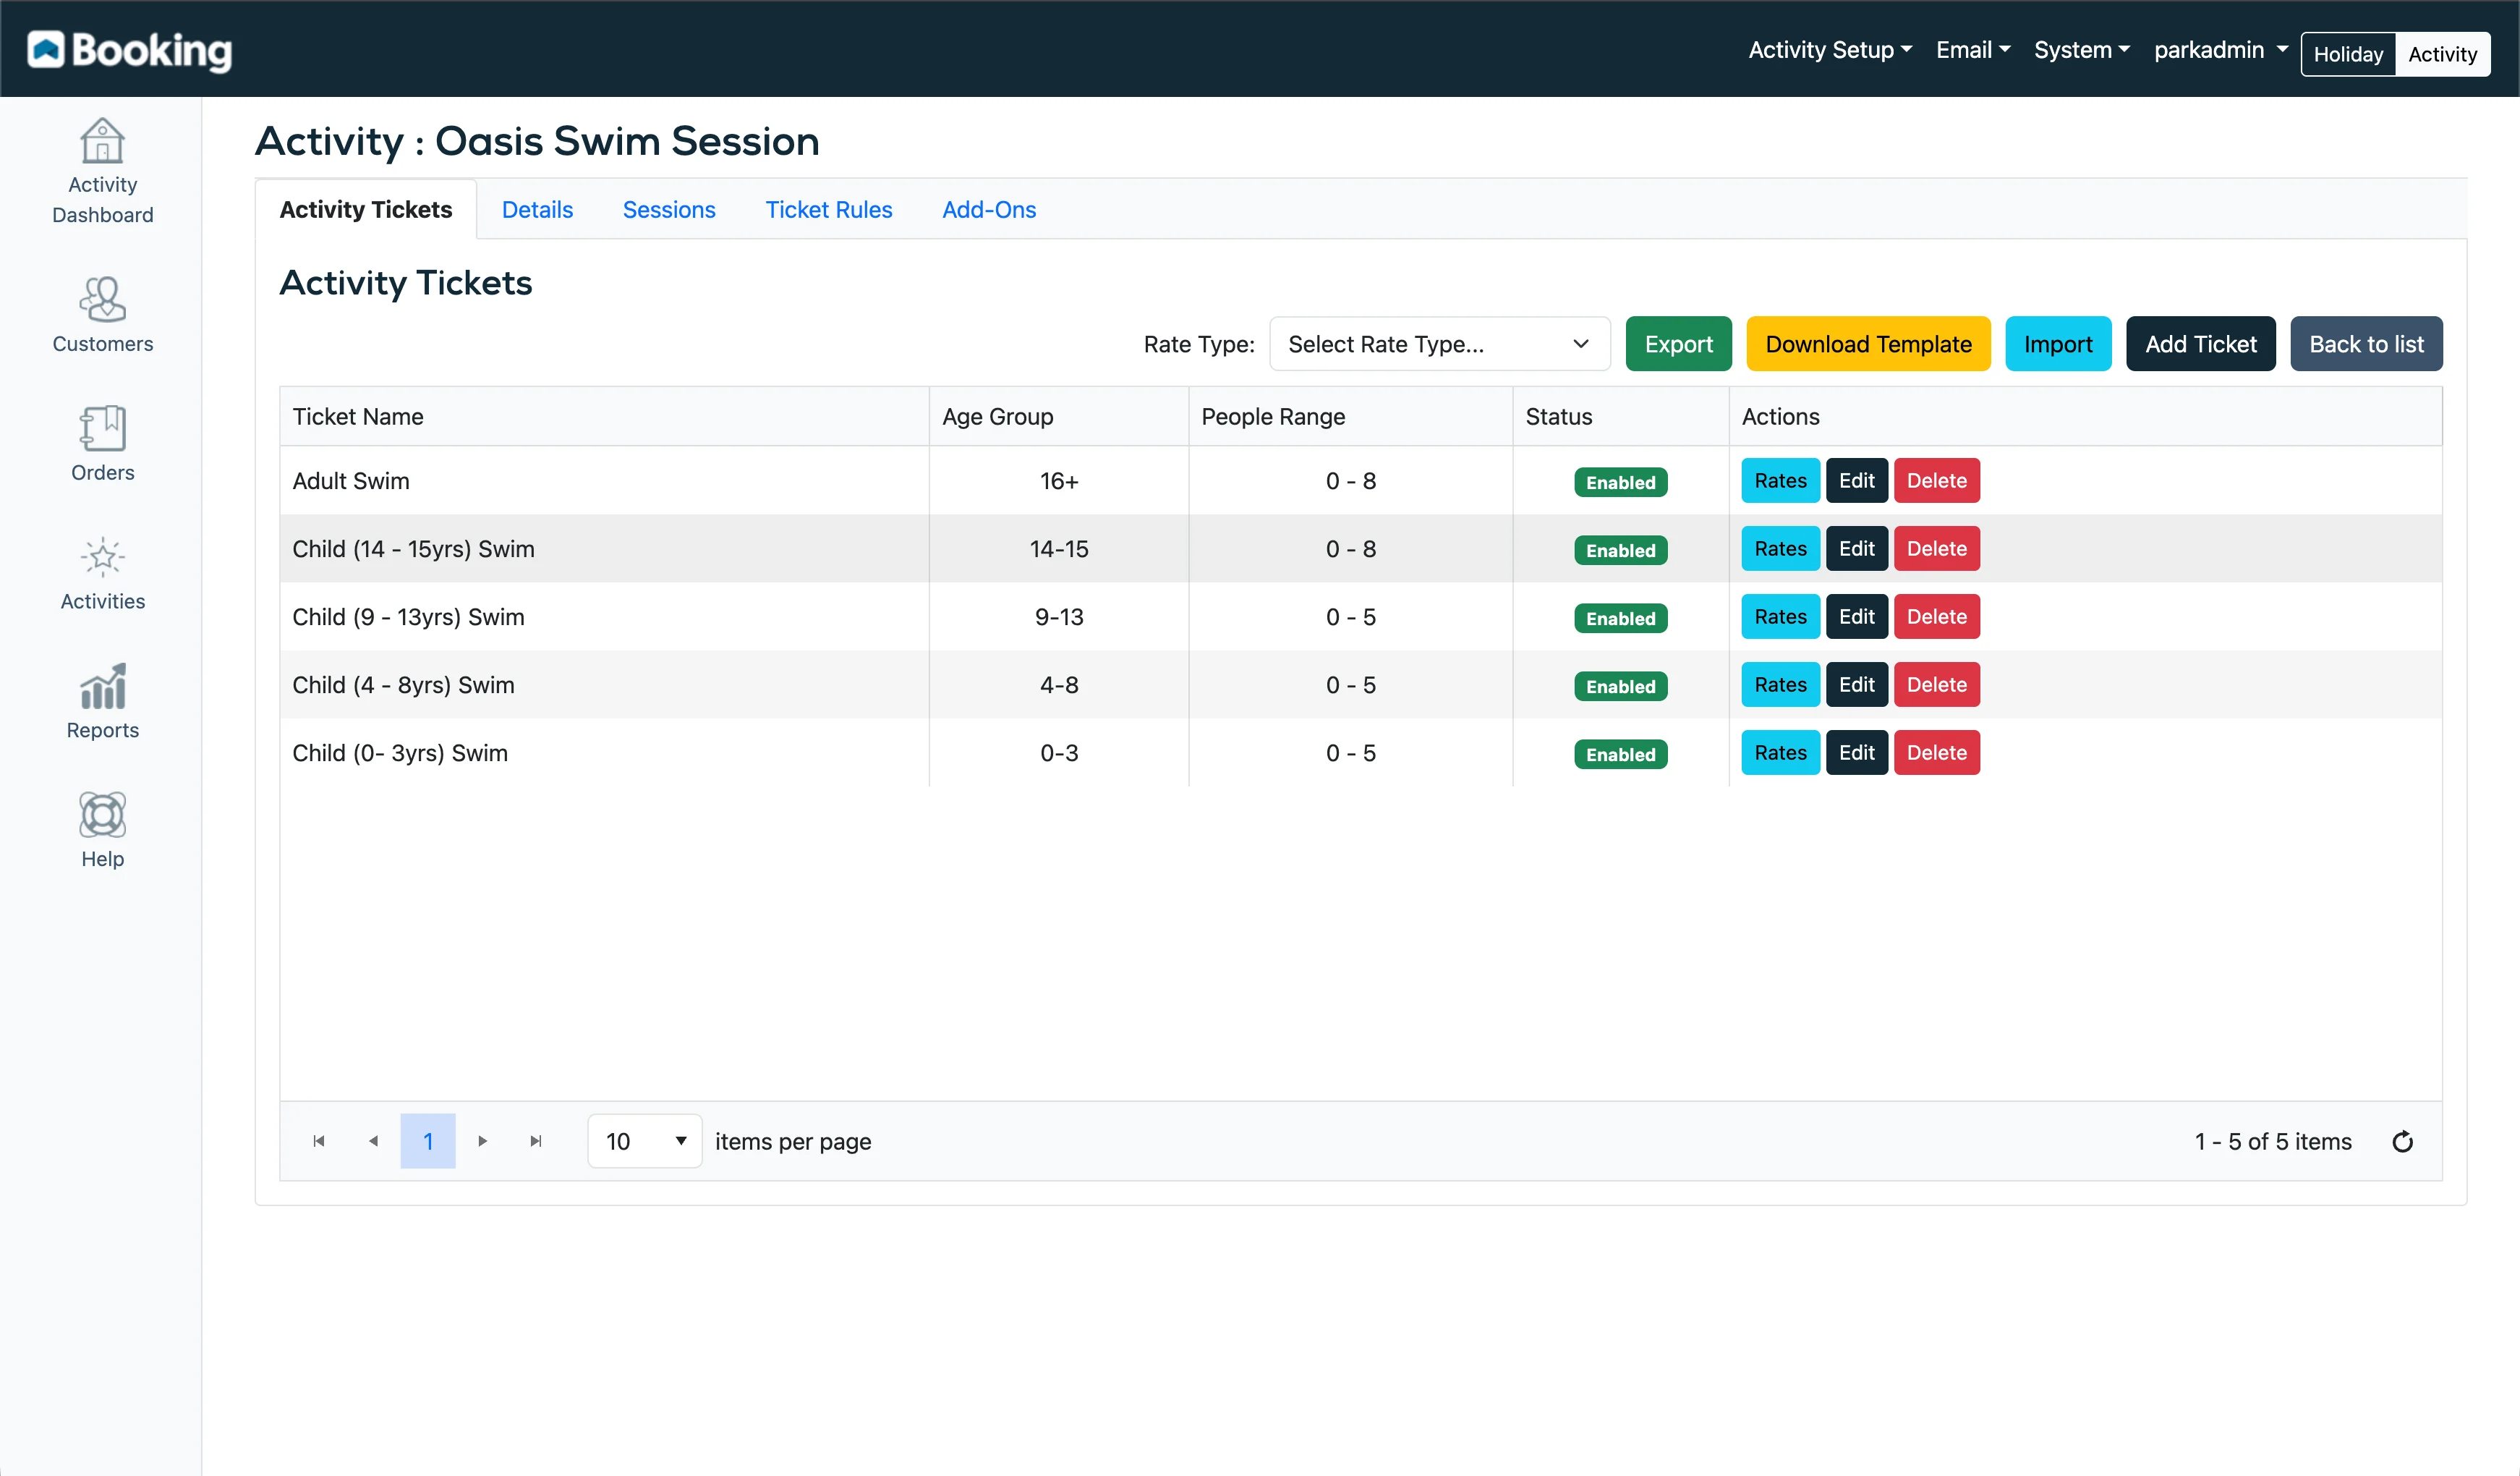
Task: Click the Child (0- 3yrs) Swim name
Action: 400,753
